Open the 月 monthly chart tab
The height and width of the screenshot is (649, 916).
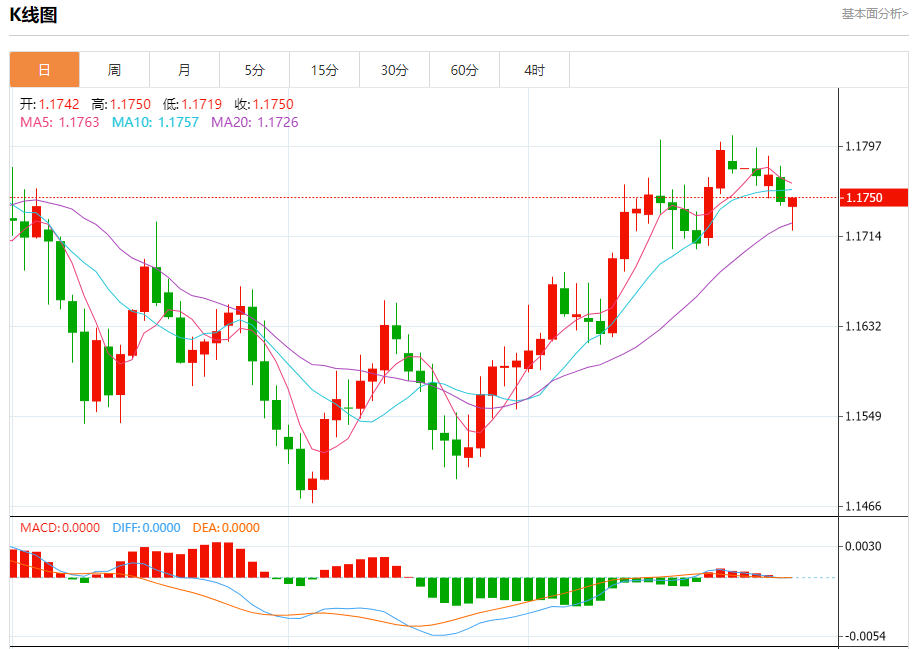click(x=184, y=70)
